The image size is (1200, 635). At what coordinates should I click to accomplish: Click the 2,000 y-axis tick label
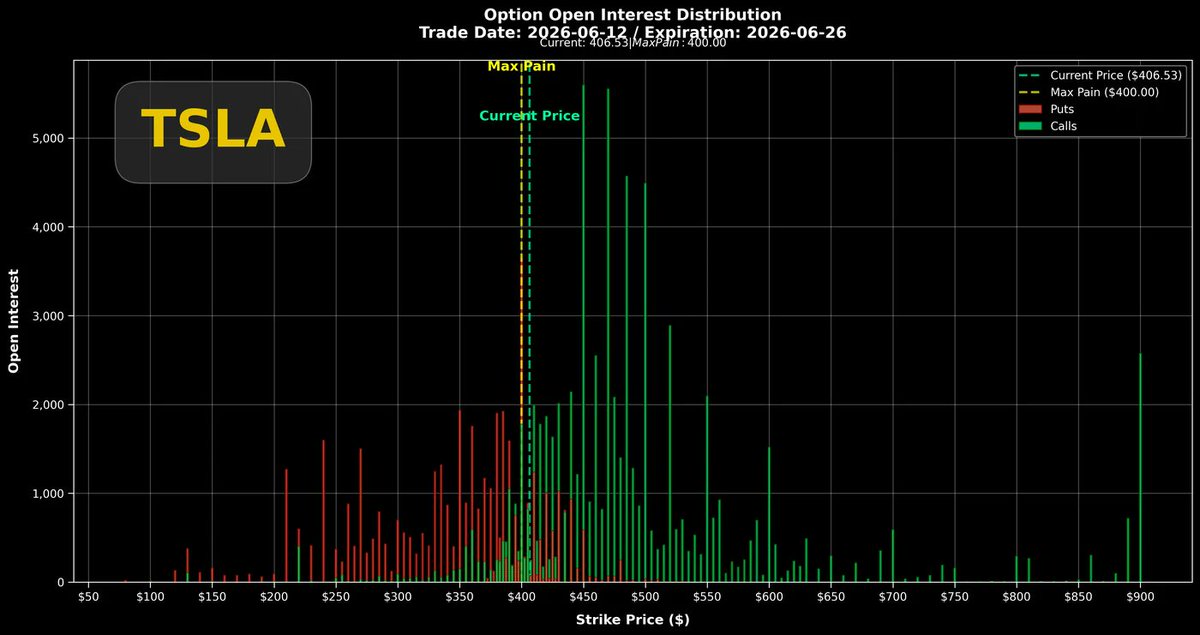tap(50, 405)
